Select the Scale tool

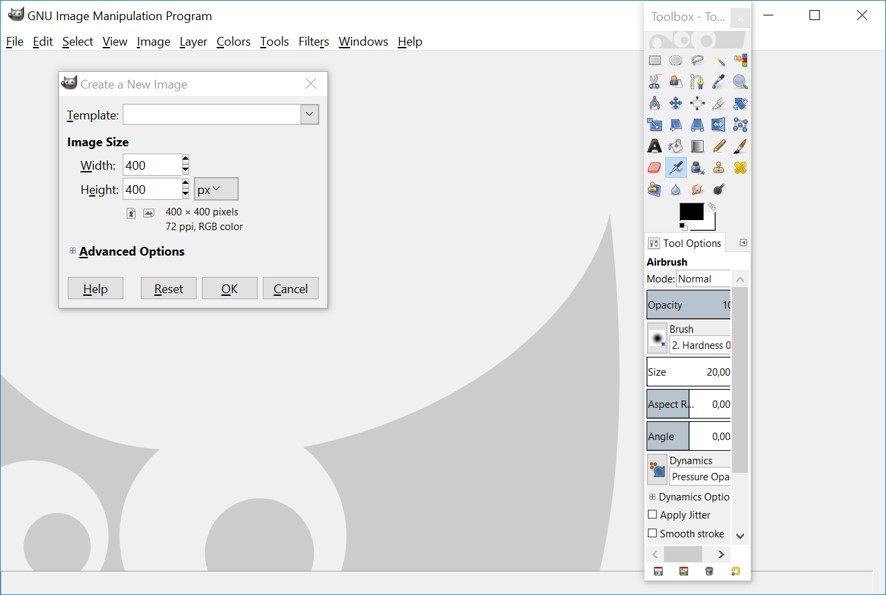click(x=654, y=125)
